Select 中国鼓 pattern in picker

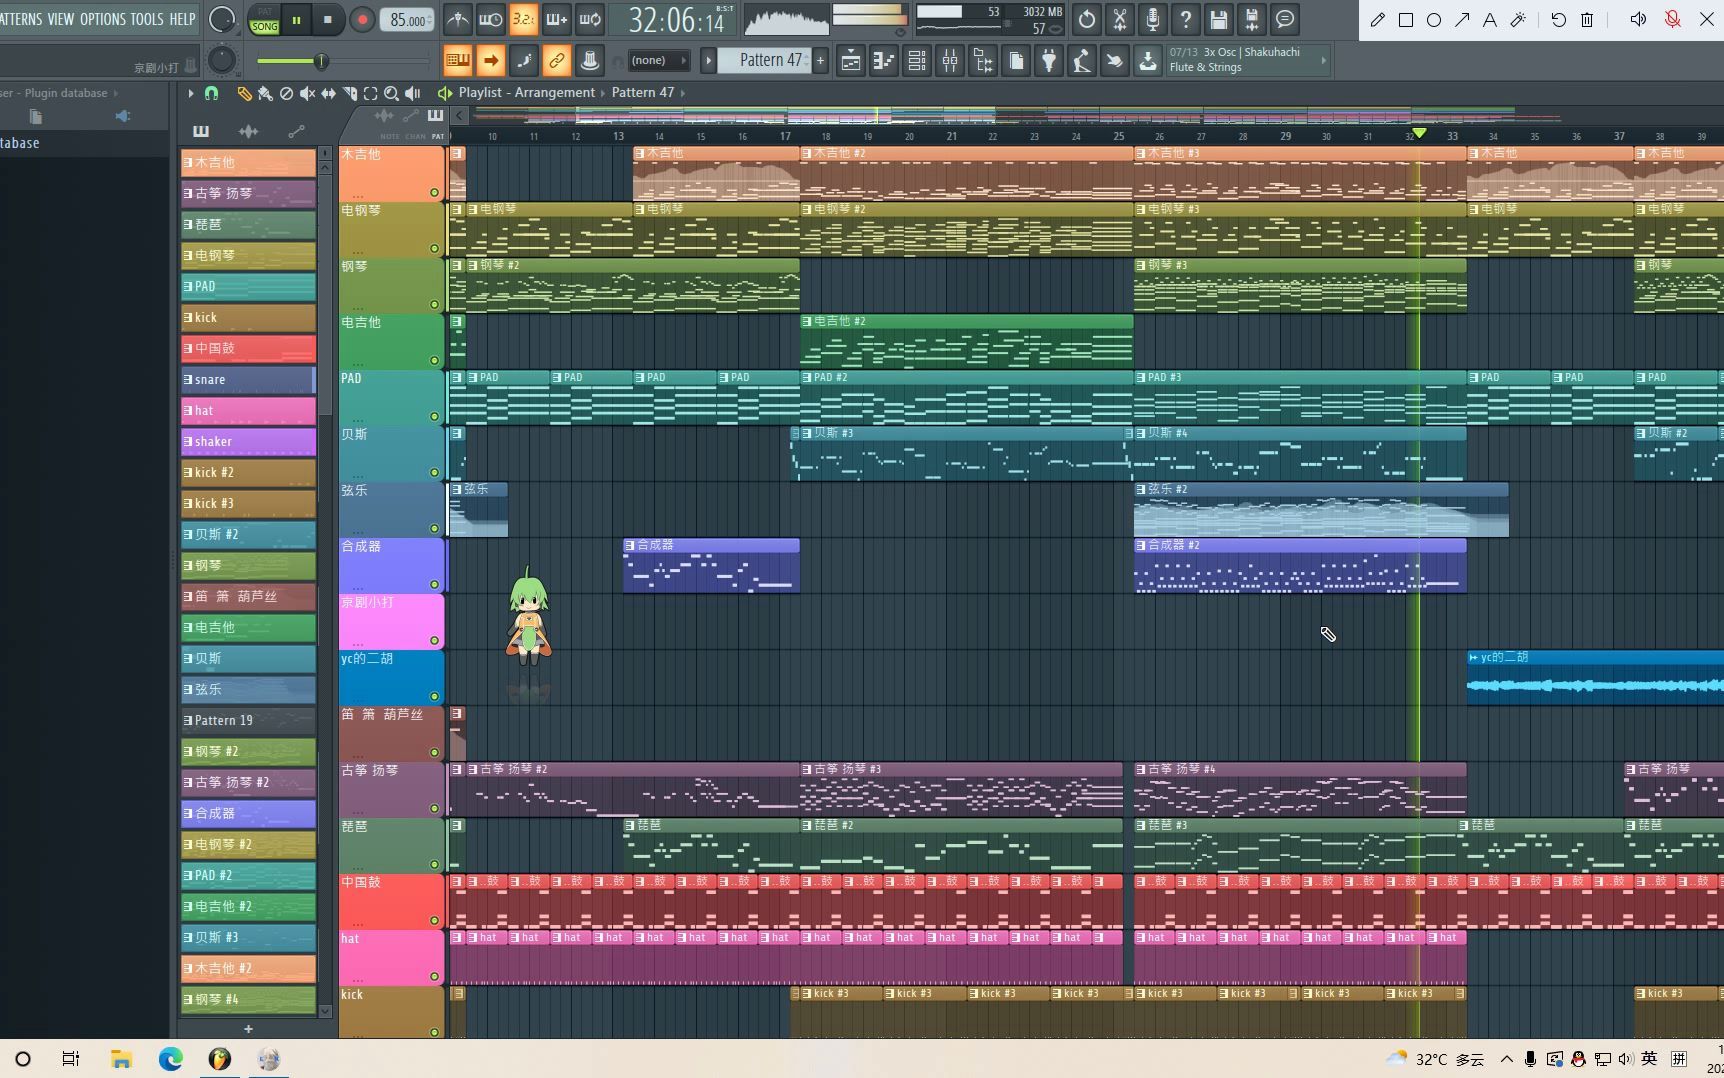[248, 348]
